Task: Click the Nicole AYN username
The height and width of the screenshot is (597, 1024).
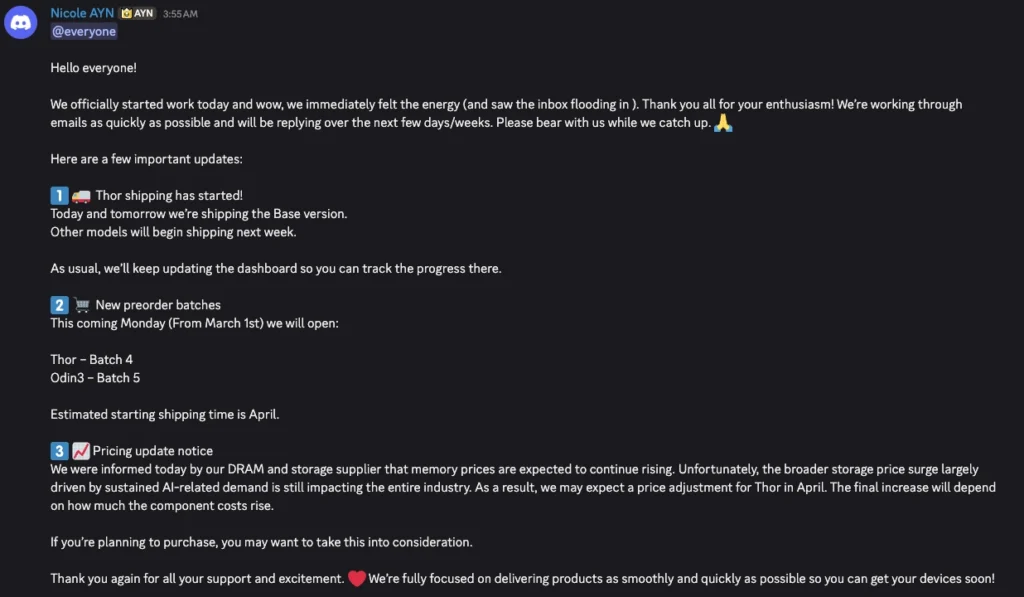Action: [81, 13]
